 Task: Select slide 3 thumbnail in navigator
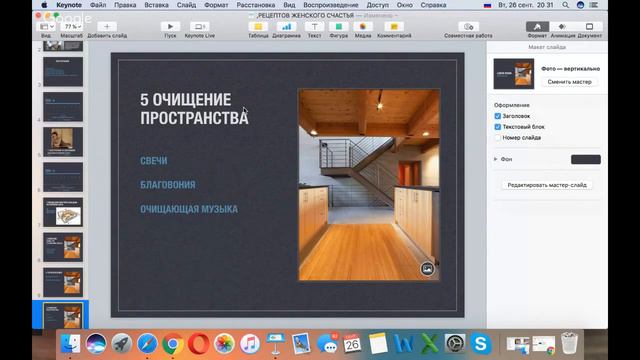point(63,71)
